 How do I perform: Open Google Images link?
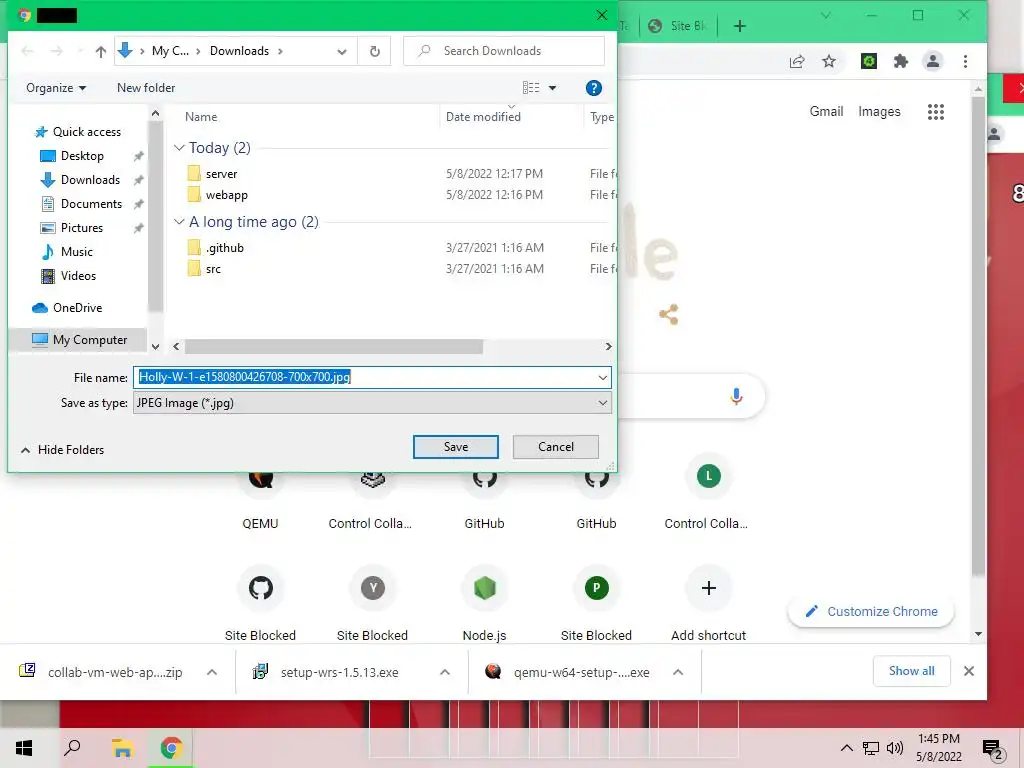879,112
